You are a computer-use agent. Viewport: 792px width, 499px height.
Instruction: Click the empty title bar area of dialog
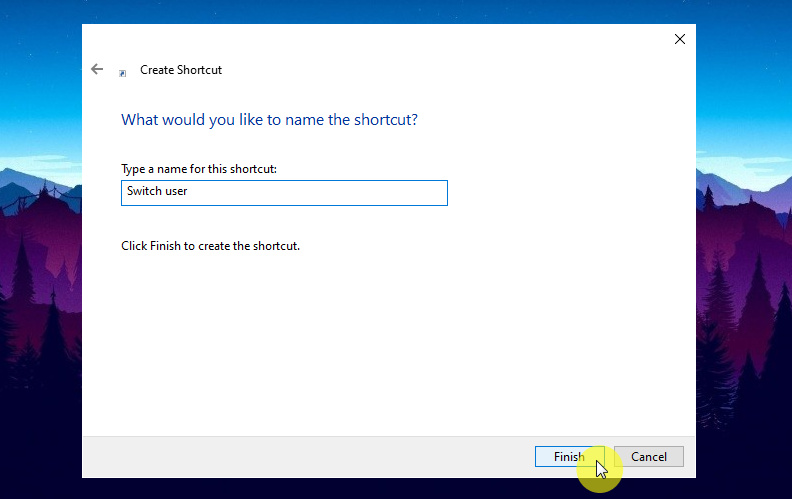pos(400,40)
